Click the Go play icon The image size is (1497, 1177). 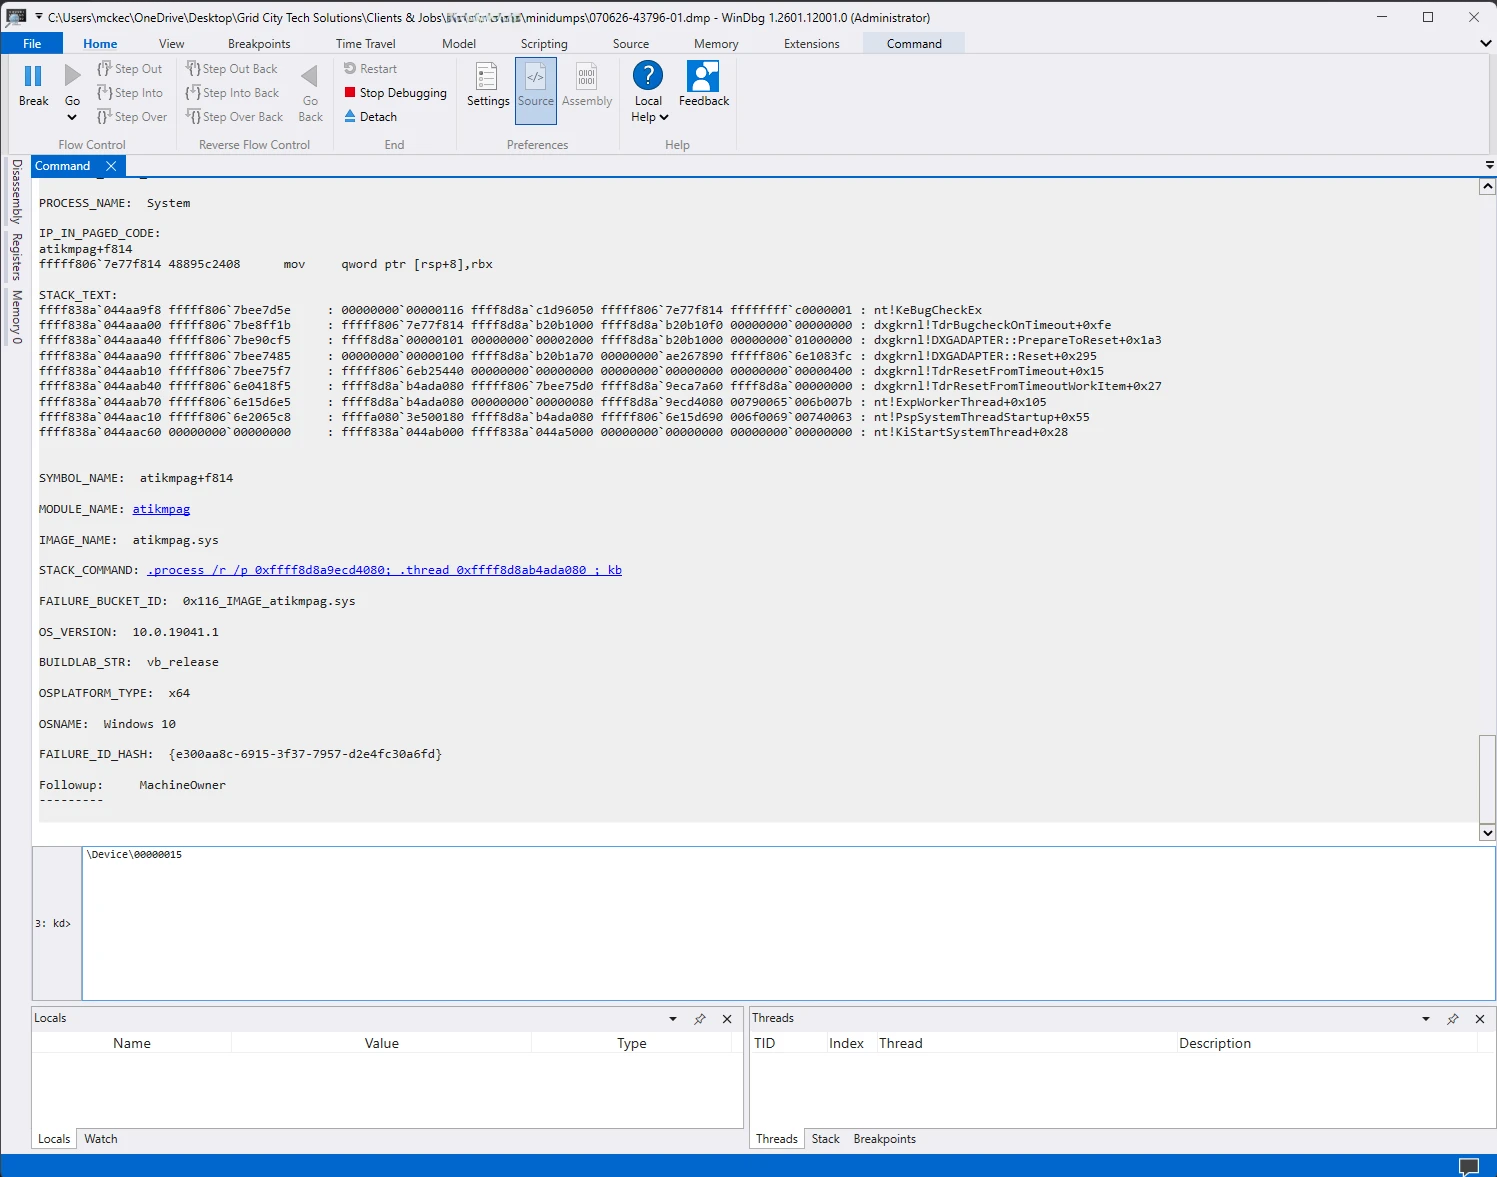click(72, 76)
